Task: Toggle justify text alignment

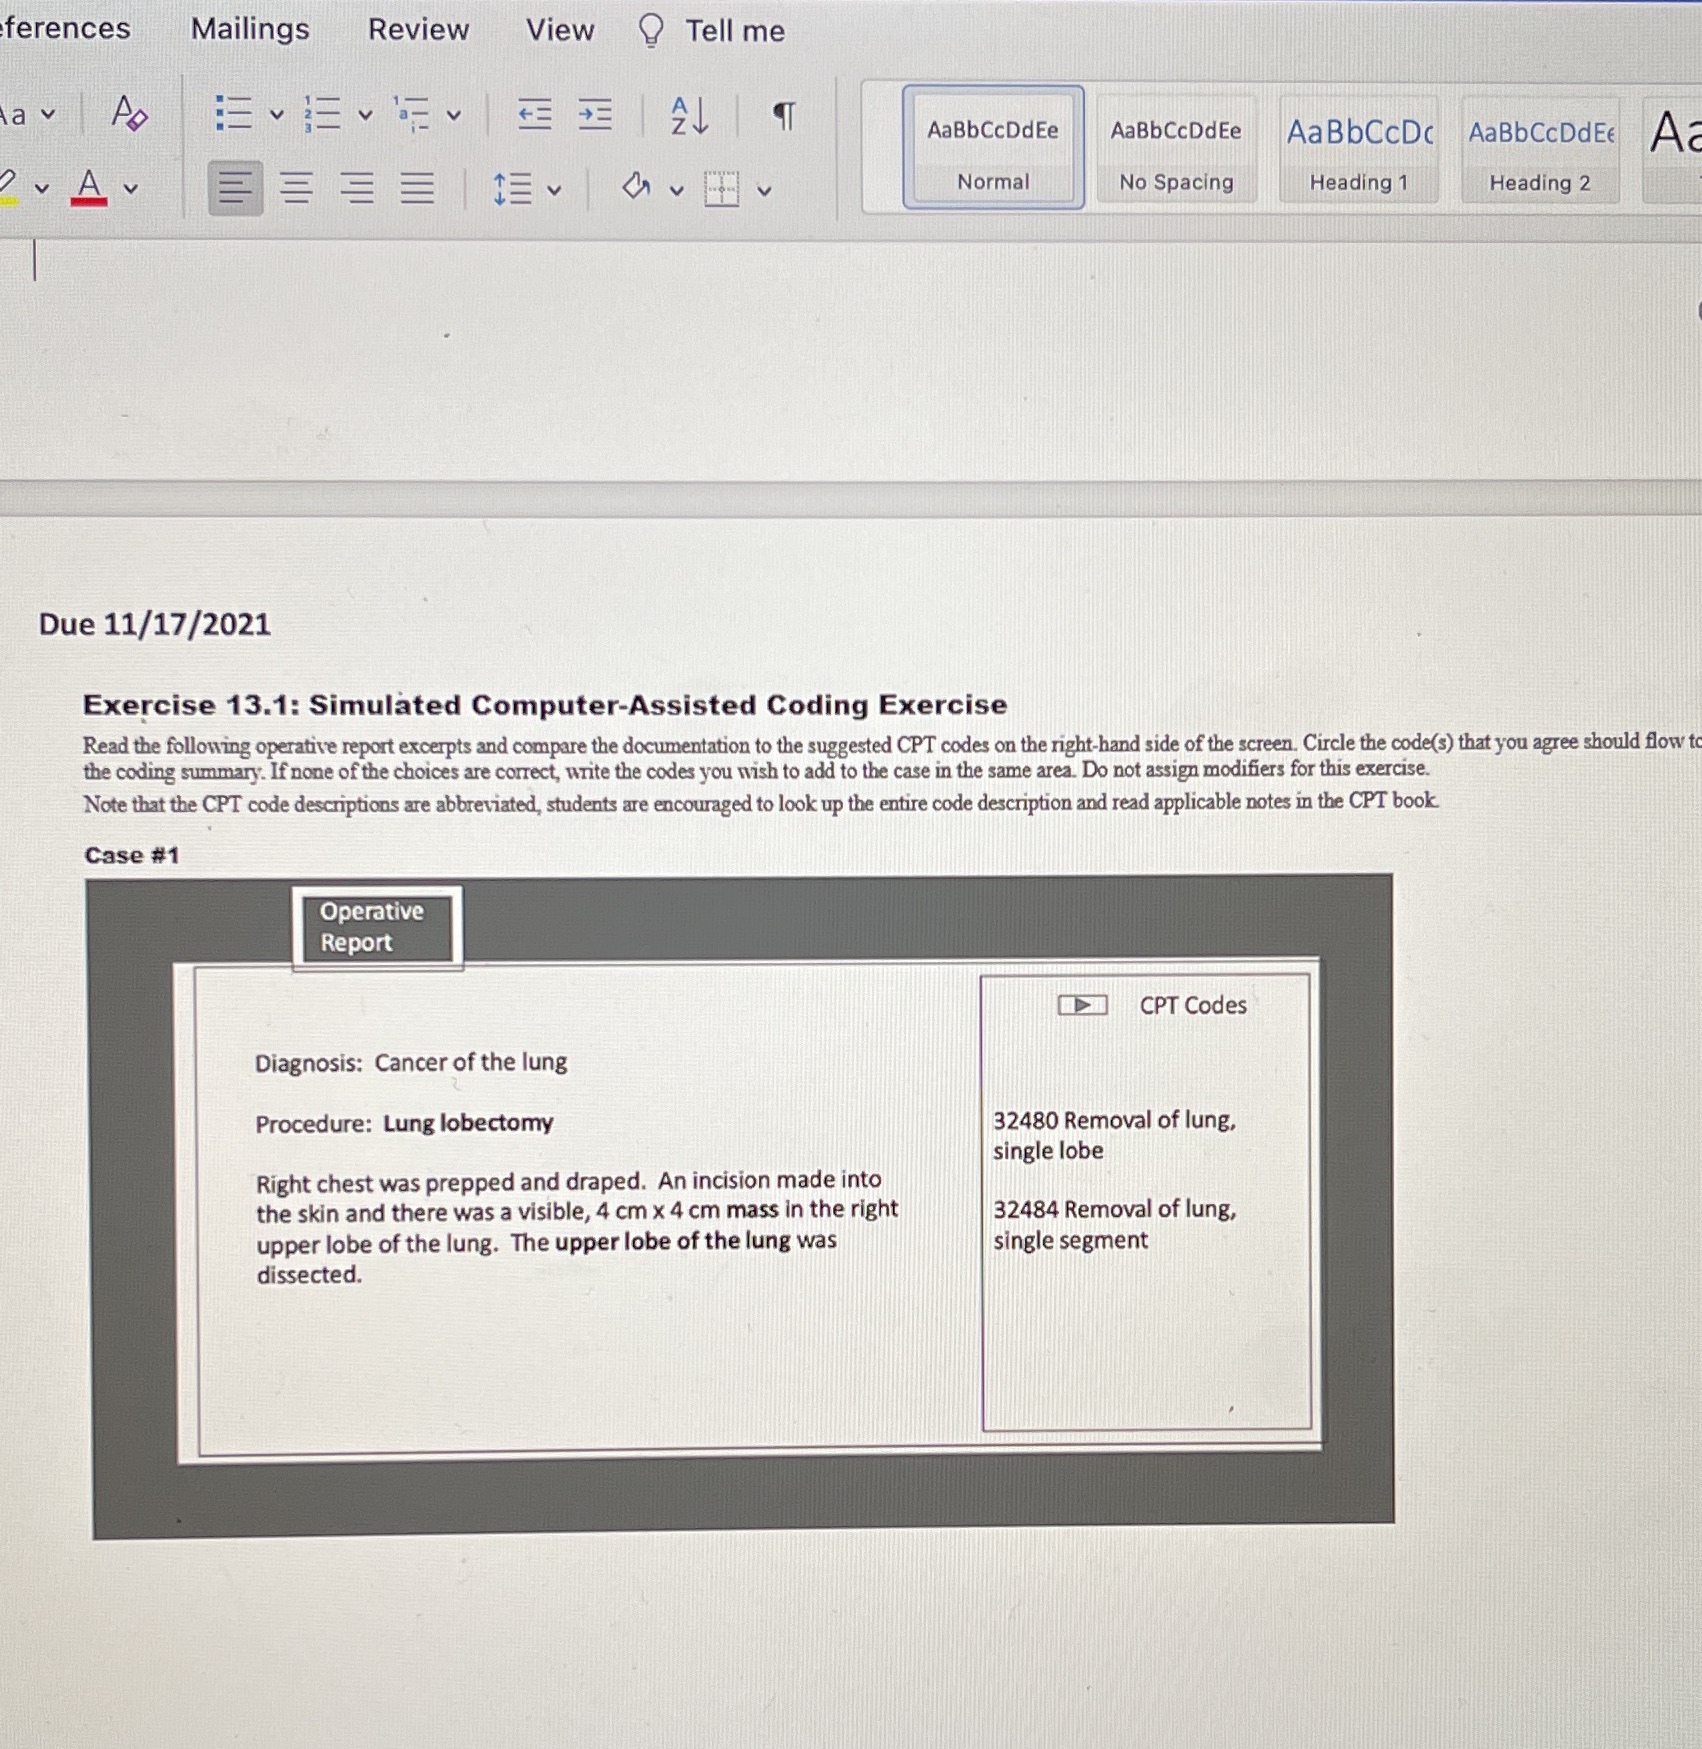Action: 417,188
